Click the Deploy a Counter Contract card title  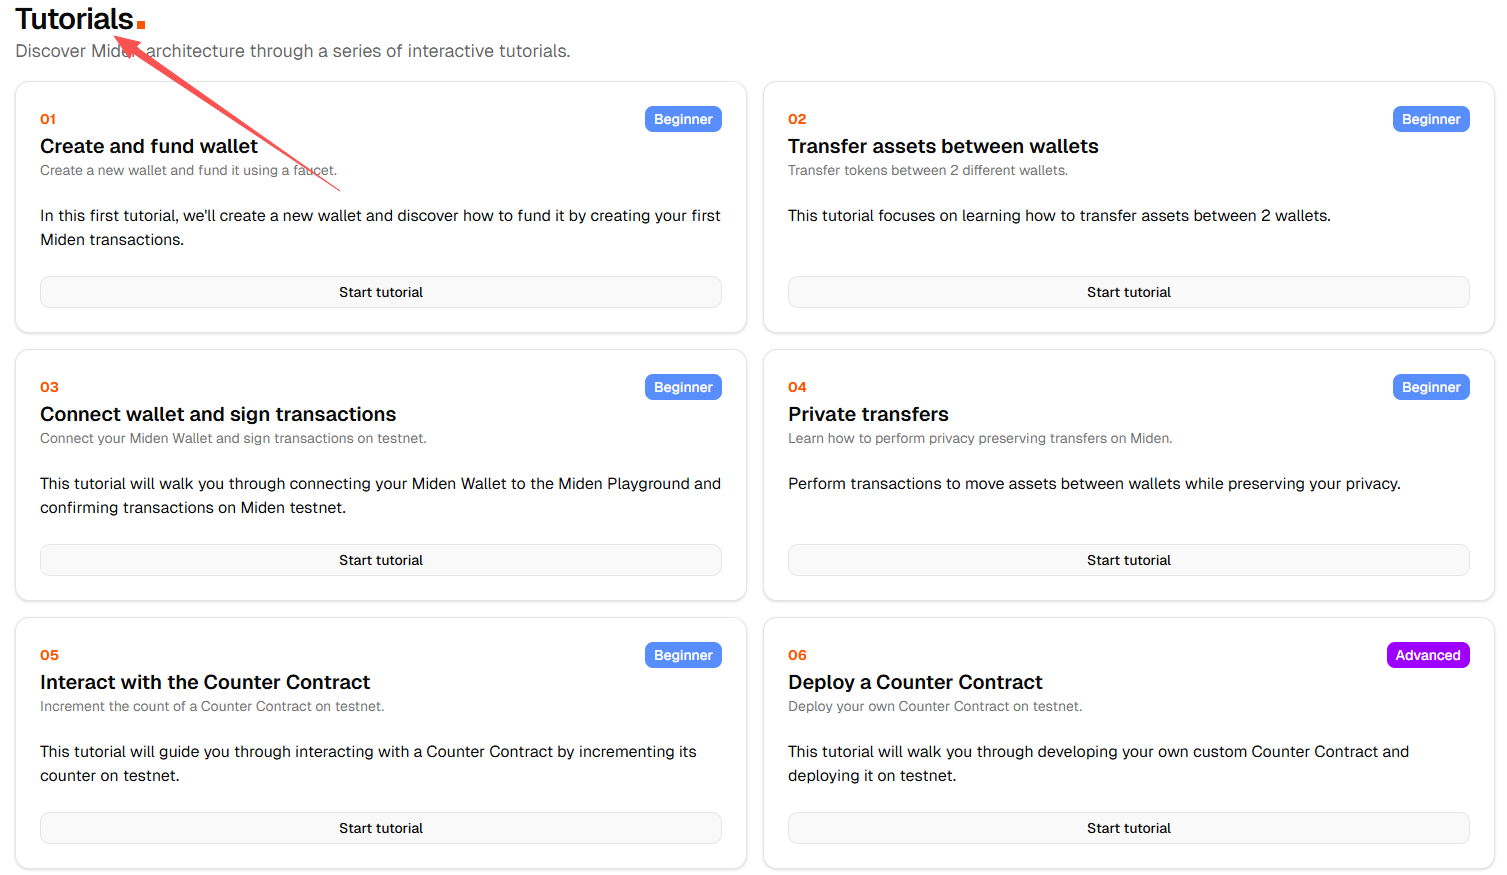[x=915, y=681]
